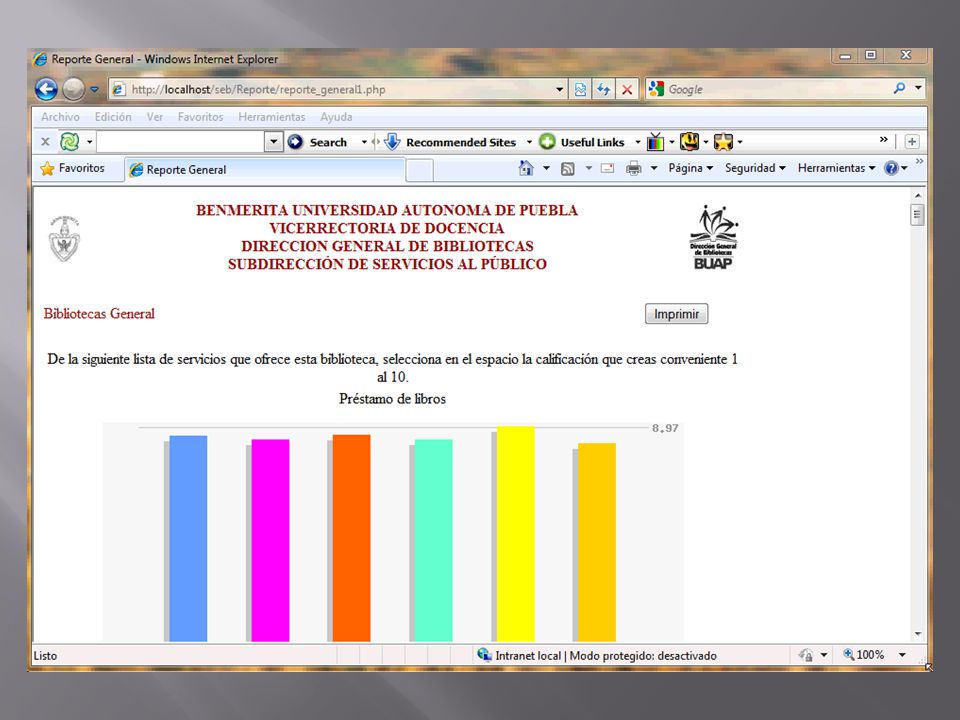The width and height of the screenshot is (960, 720).
Task: Click the TV toolbar icon
Action: (x=655, y=142)
